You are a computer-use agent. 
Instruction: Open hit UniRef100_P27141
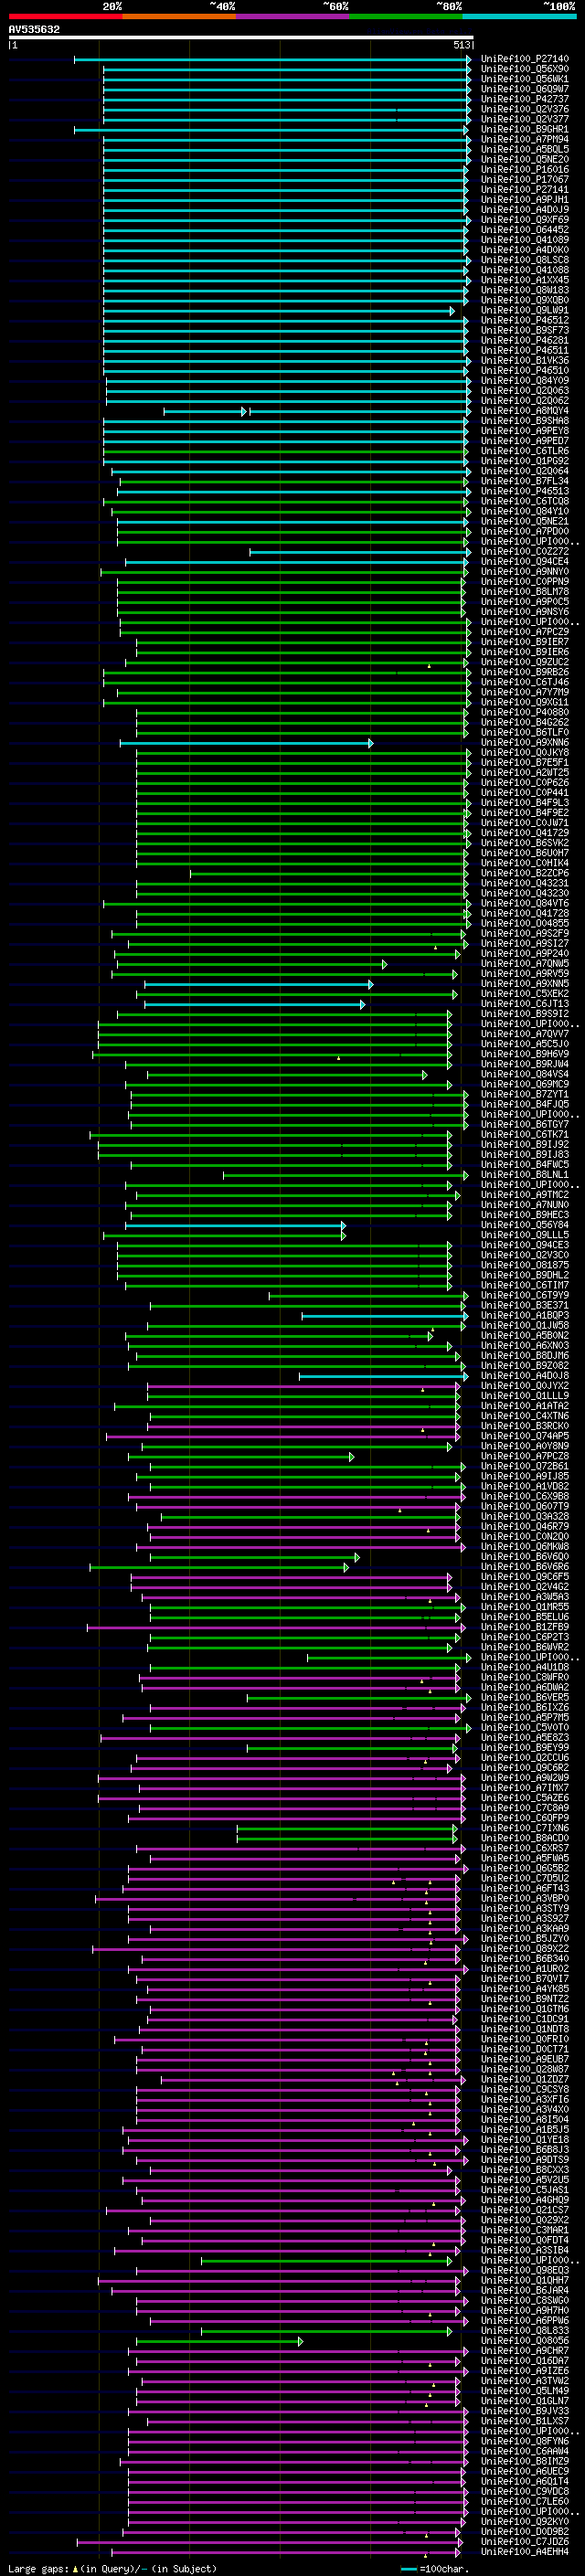tap(524, 190)
